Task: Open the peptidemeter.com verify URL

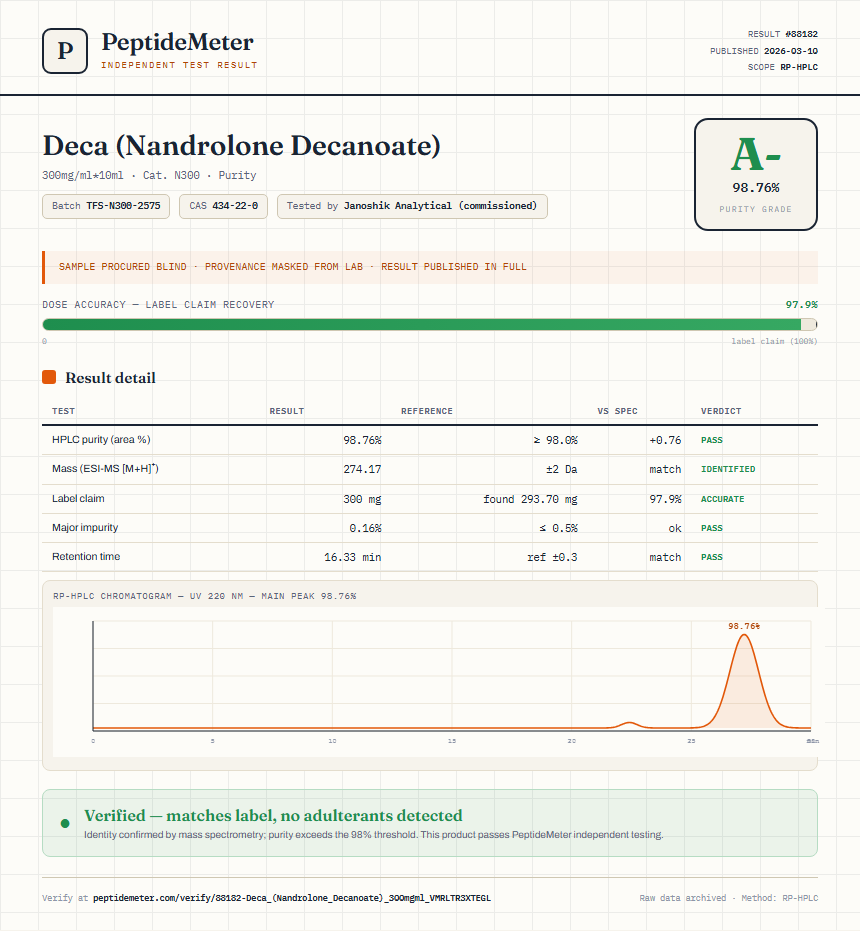Action: pyautogui.click(x=292, y=898)
